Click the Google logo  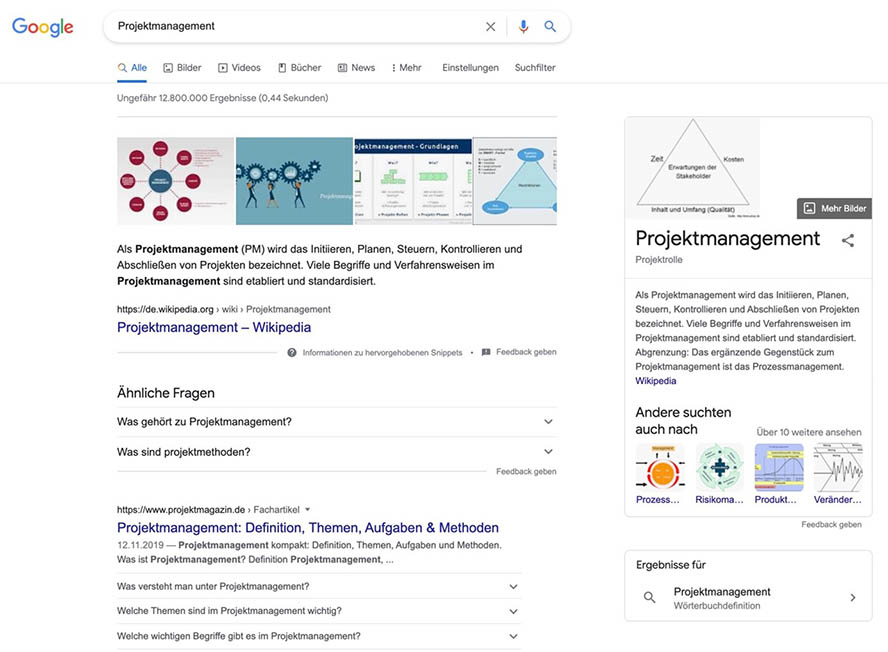[42, 27]
